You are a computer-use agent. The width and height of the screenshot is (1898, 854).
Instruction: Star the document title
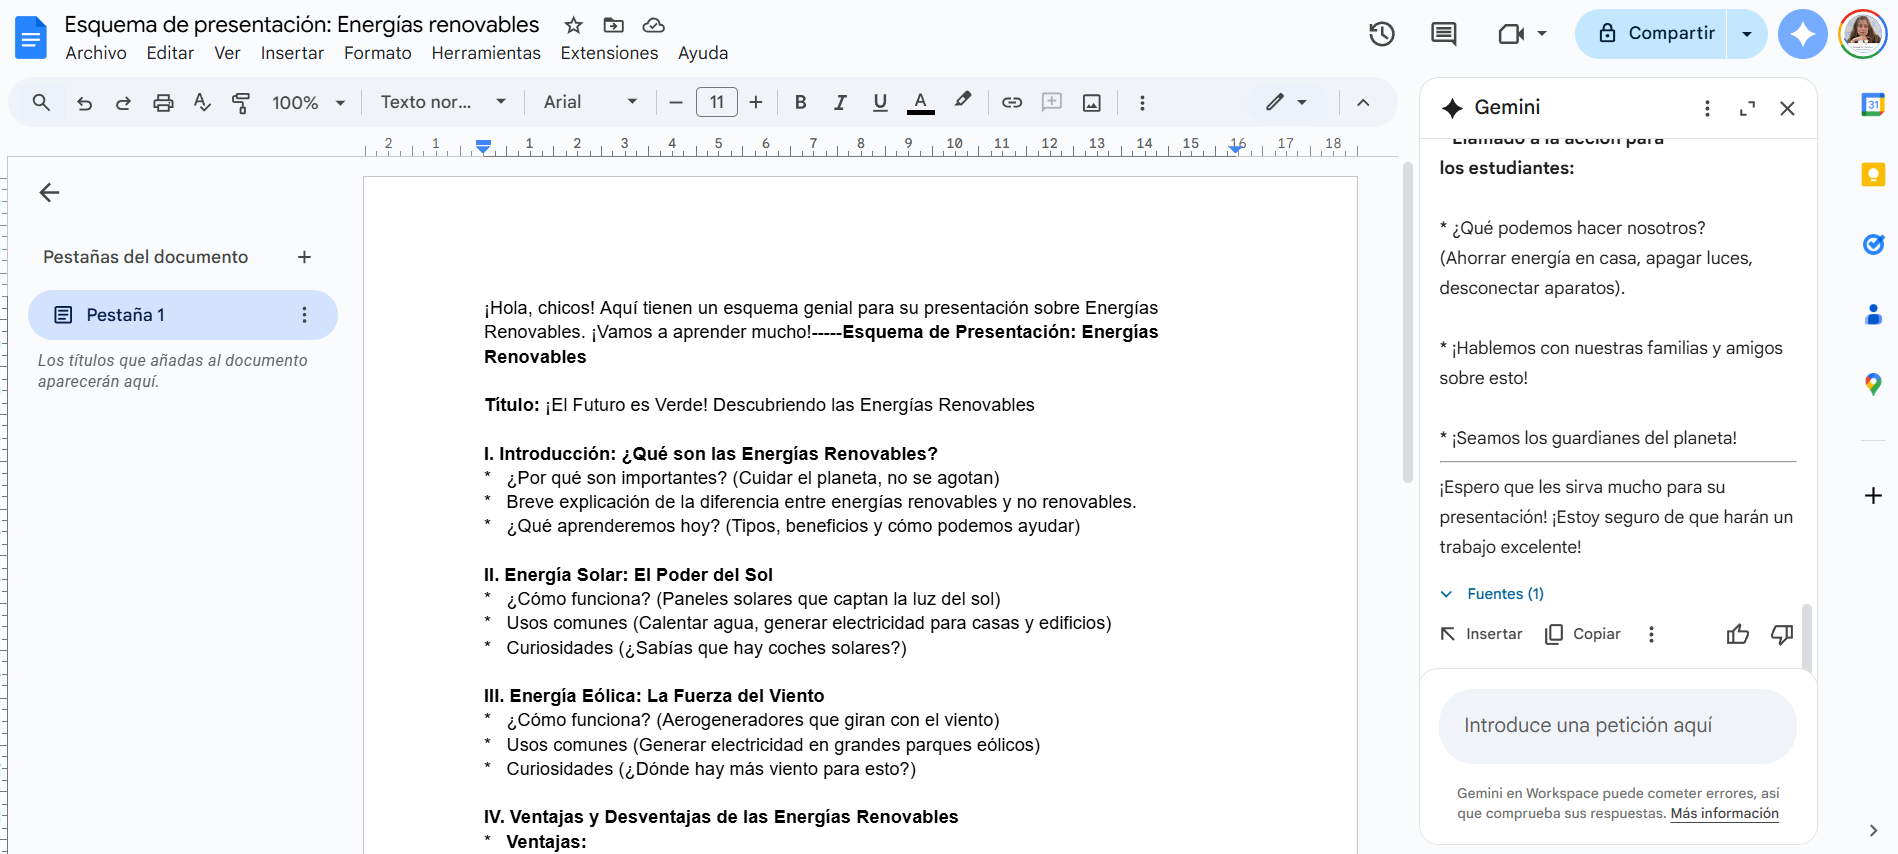573,25
